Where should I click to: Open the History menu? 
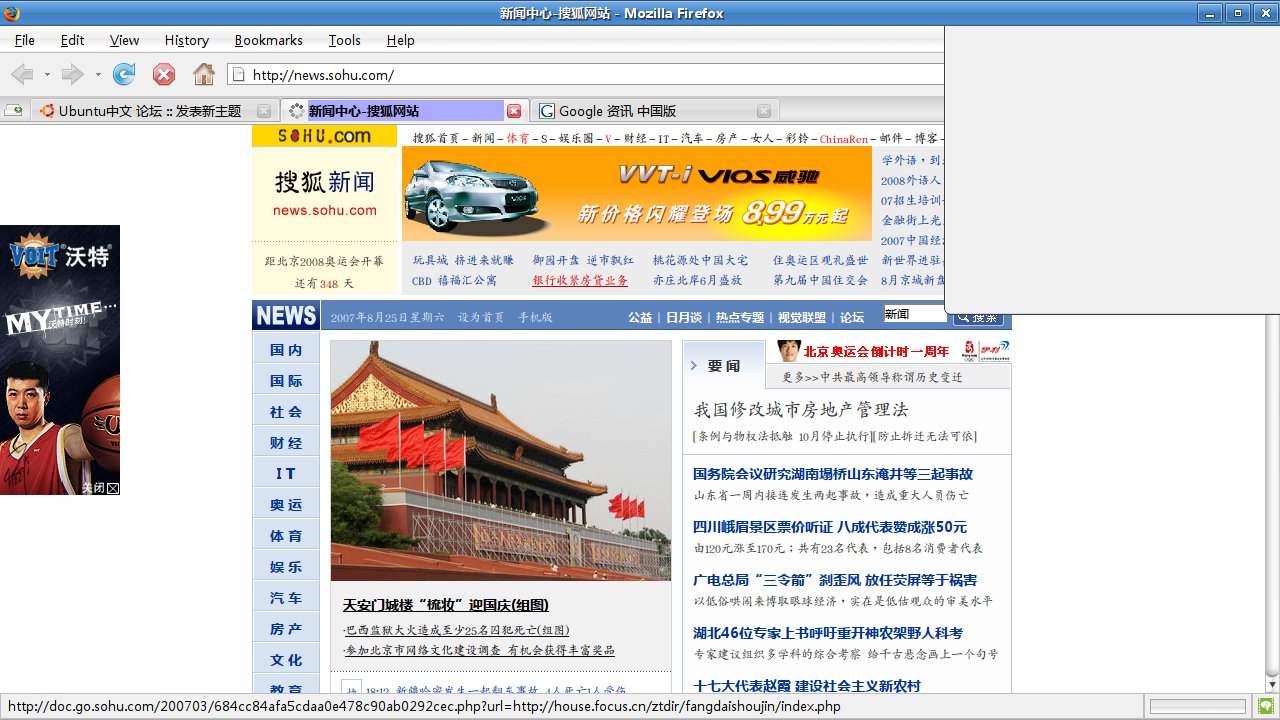pos(187,40)
